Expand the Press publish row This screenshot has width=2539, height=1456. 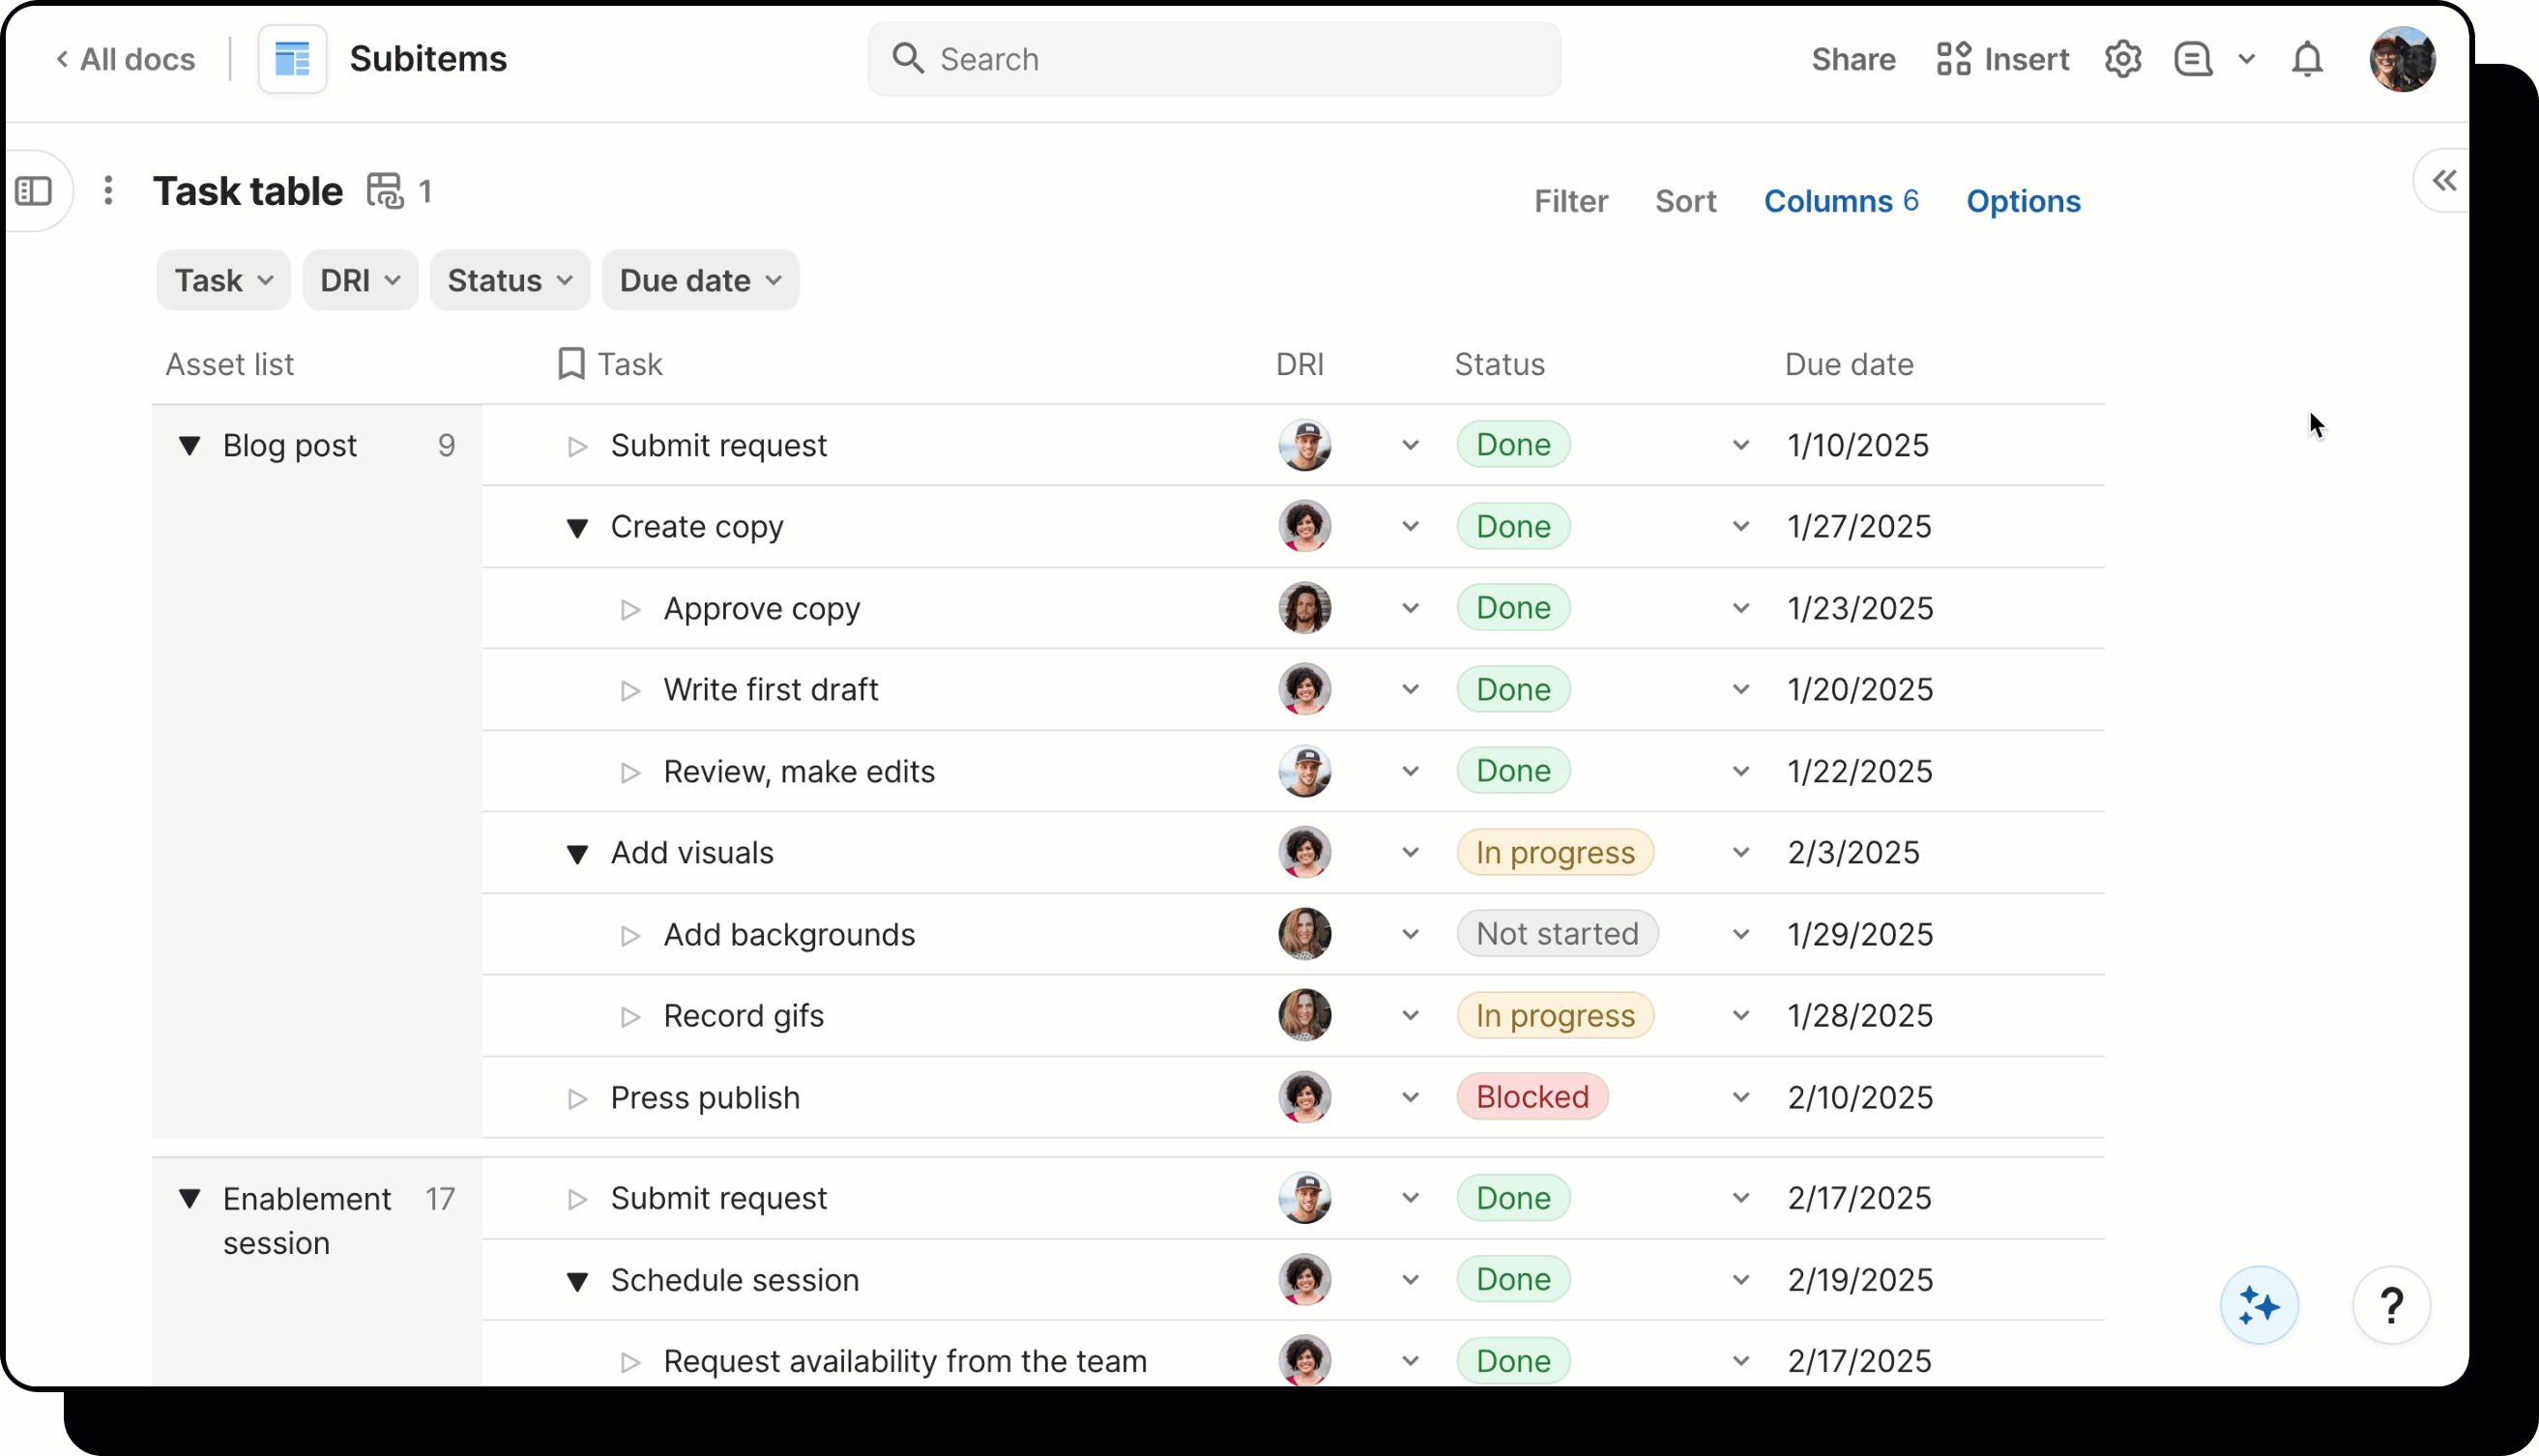coord(577,1098)
